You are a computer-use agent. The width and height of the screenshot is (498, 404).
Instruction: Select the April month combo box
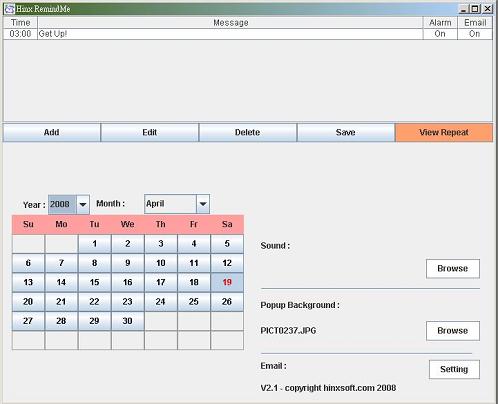[177, 204]
